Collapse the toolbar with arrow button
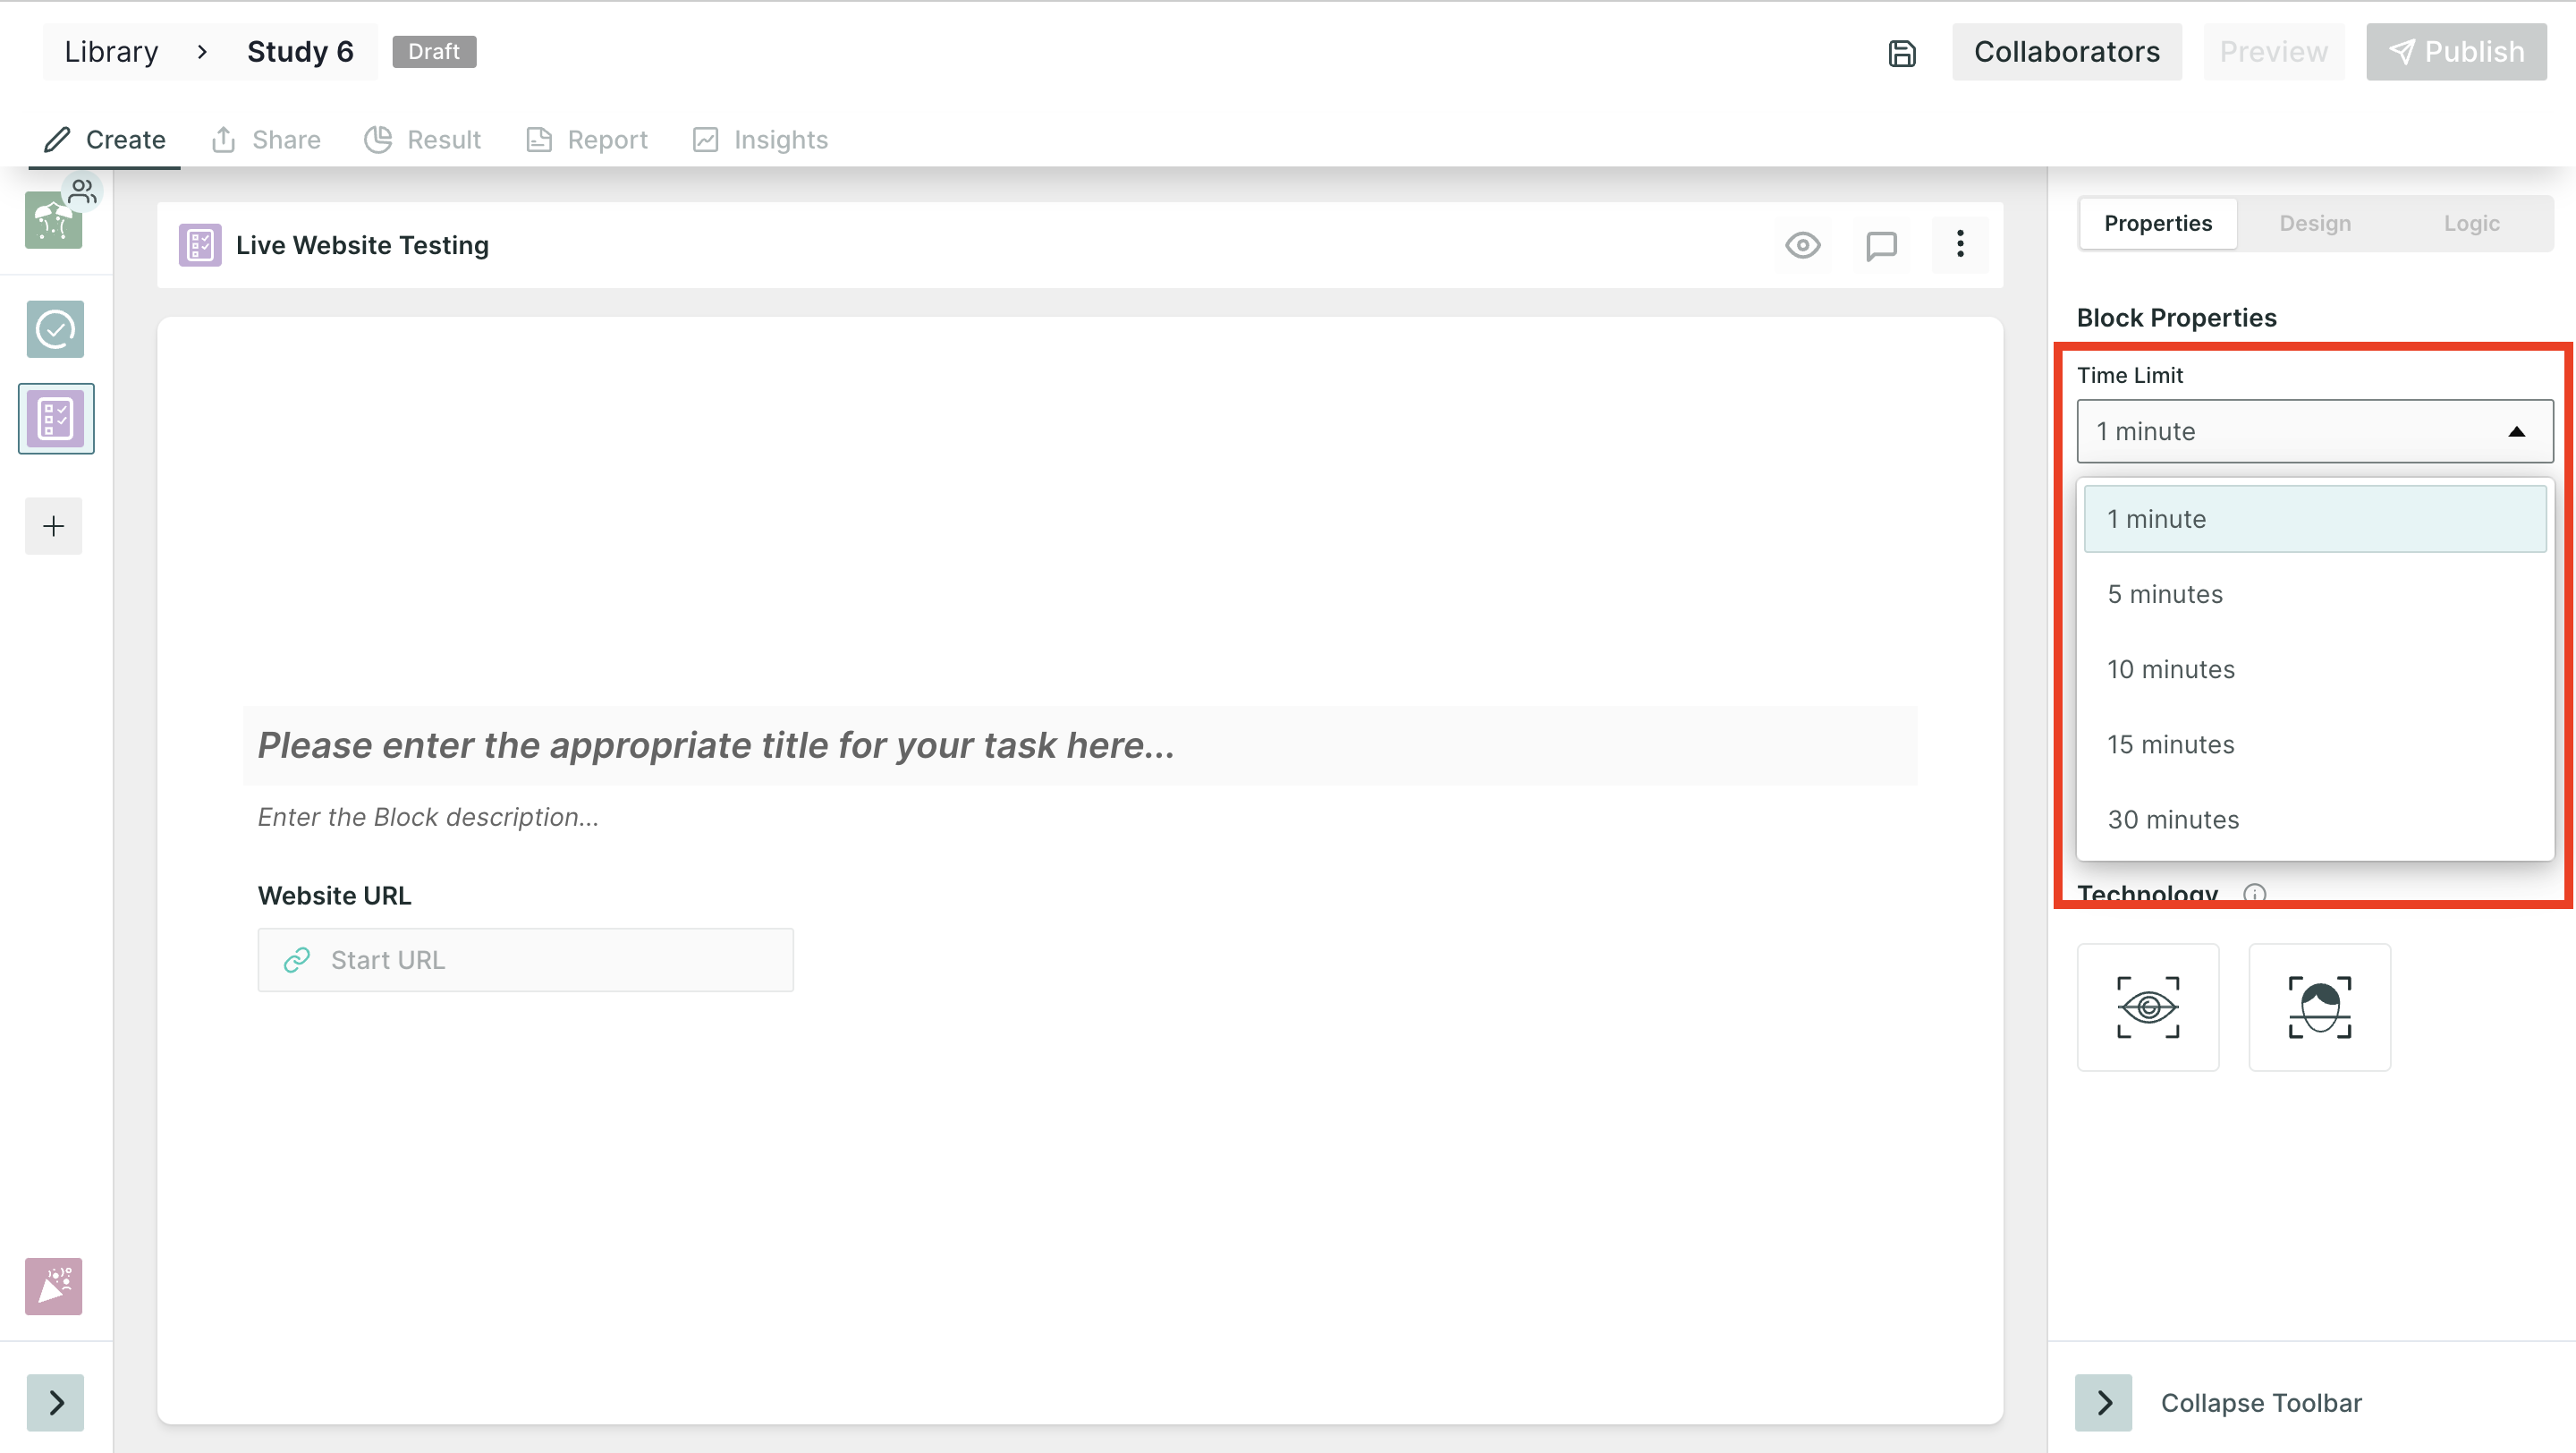This screenshot has height=1453, width=2576. click(x=2104, y=1402)
